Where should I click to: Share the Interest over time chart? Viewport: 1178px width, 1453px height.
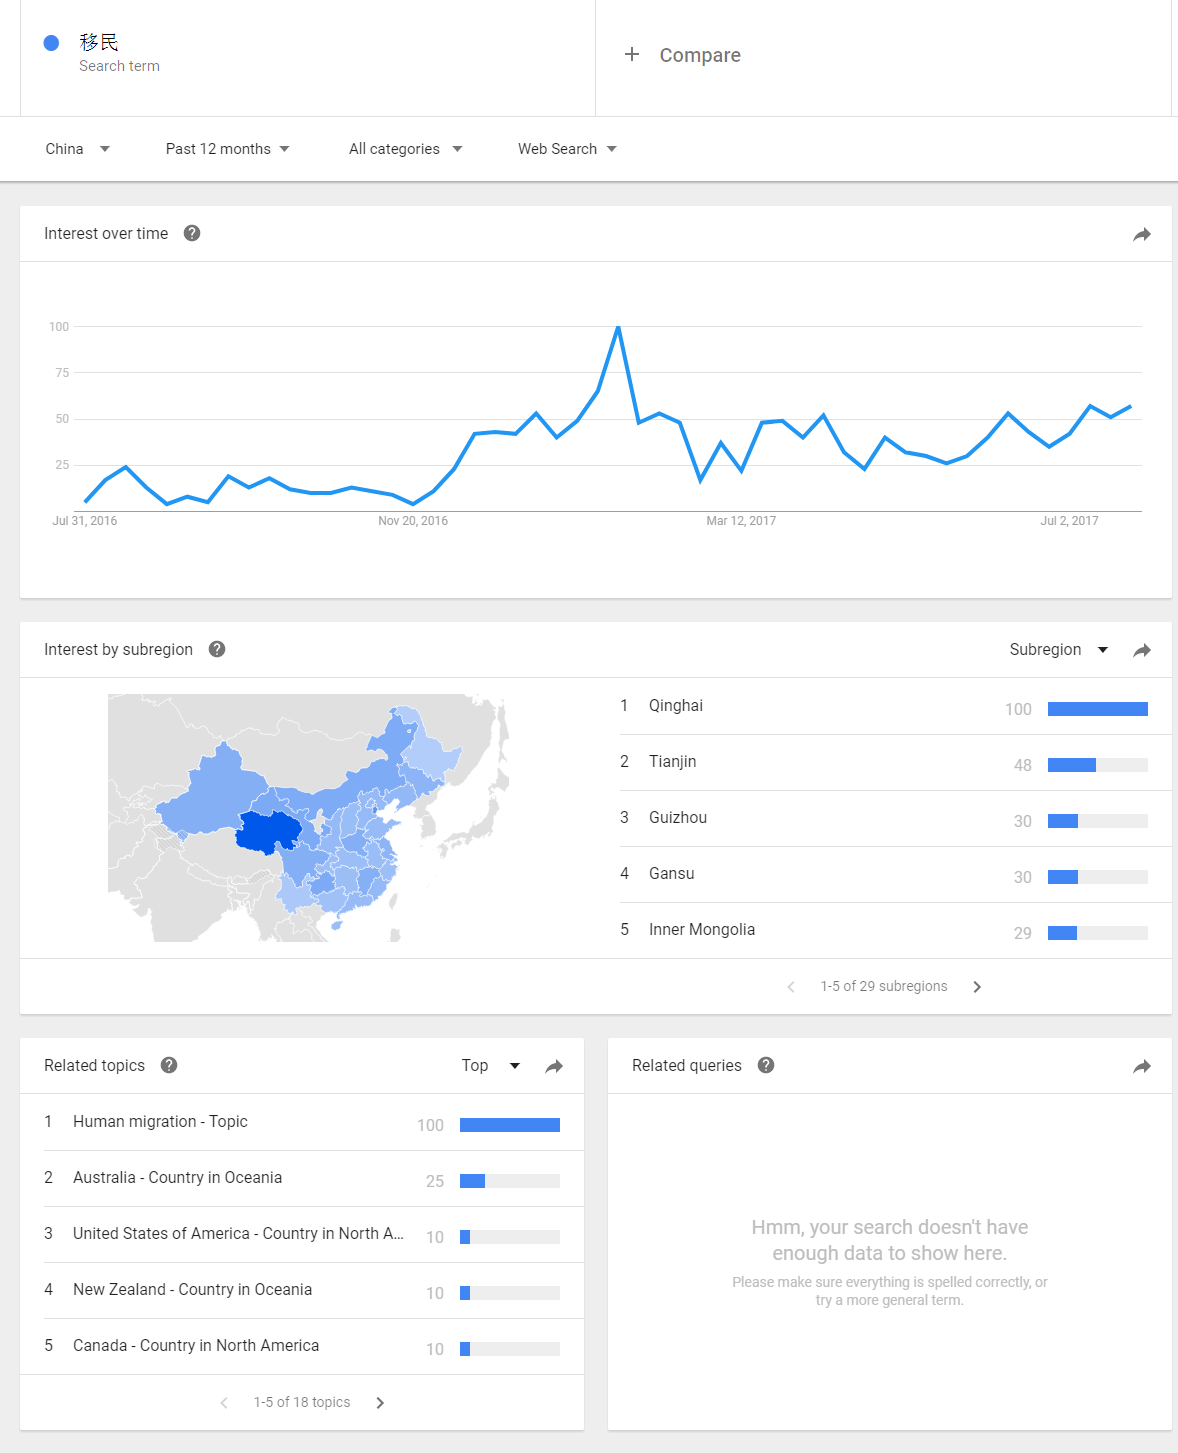click(x=1142, y=234)
